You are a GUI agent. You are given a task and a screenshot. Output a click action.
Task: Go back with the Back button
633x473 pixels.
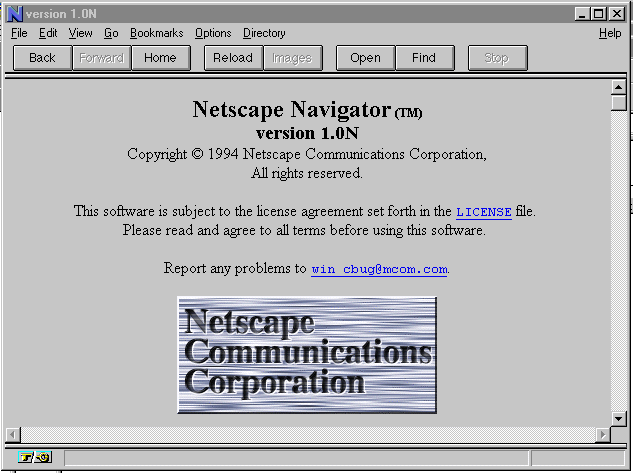coord(42,58)
